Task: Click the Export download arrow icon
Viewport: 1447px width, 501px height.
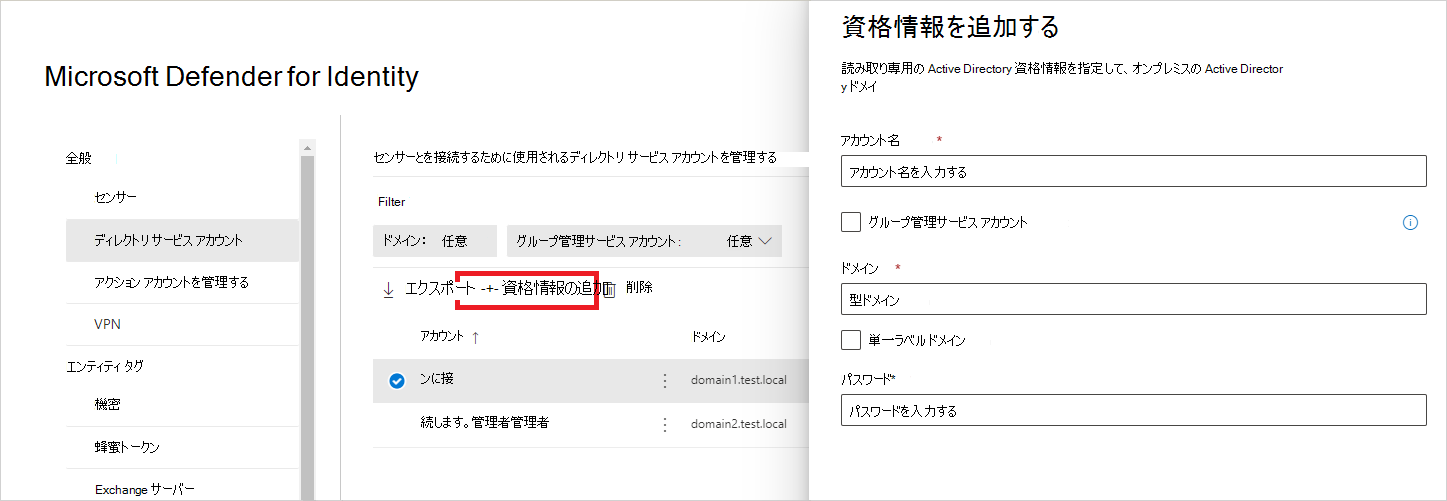Action: (388, 289)
